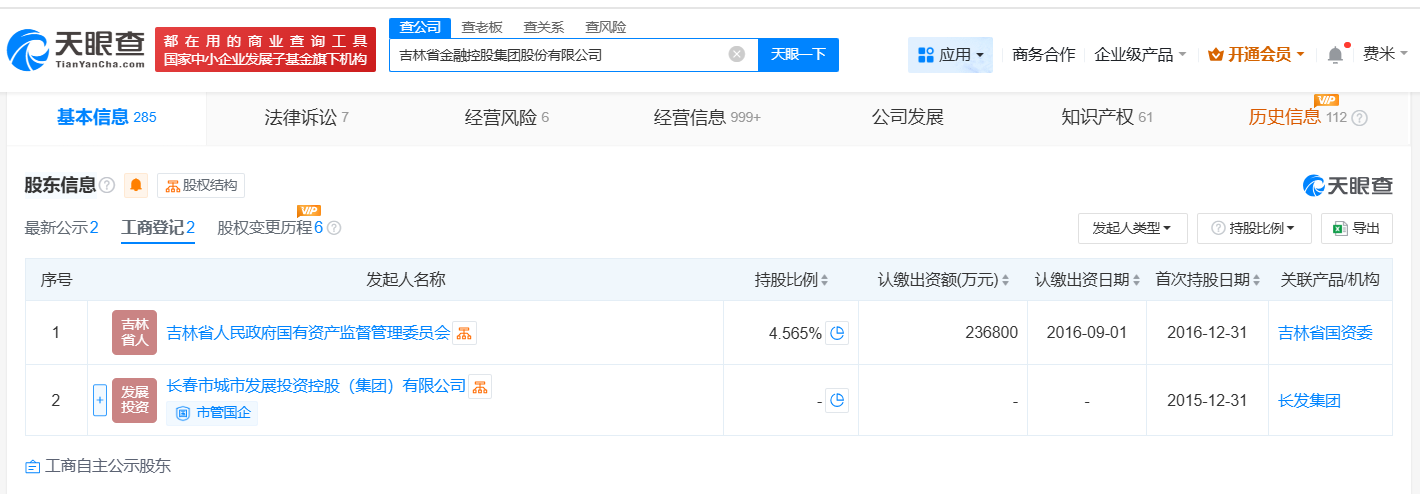Image resolution: width=1420 pixels, height=494 pixels.
Task: Open the 吉林省国资委 related institution link
Action: pyautogui.click(x=1325, y=333)
